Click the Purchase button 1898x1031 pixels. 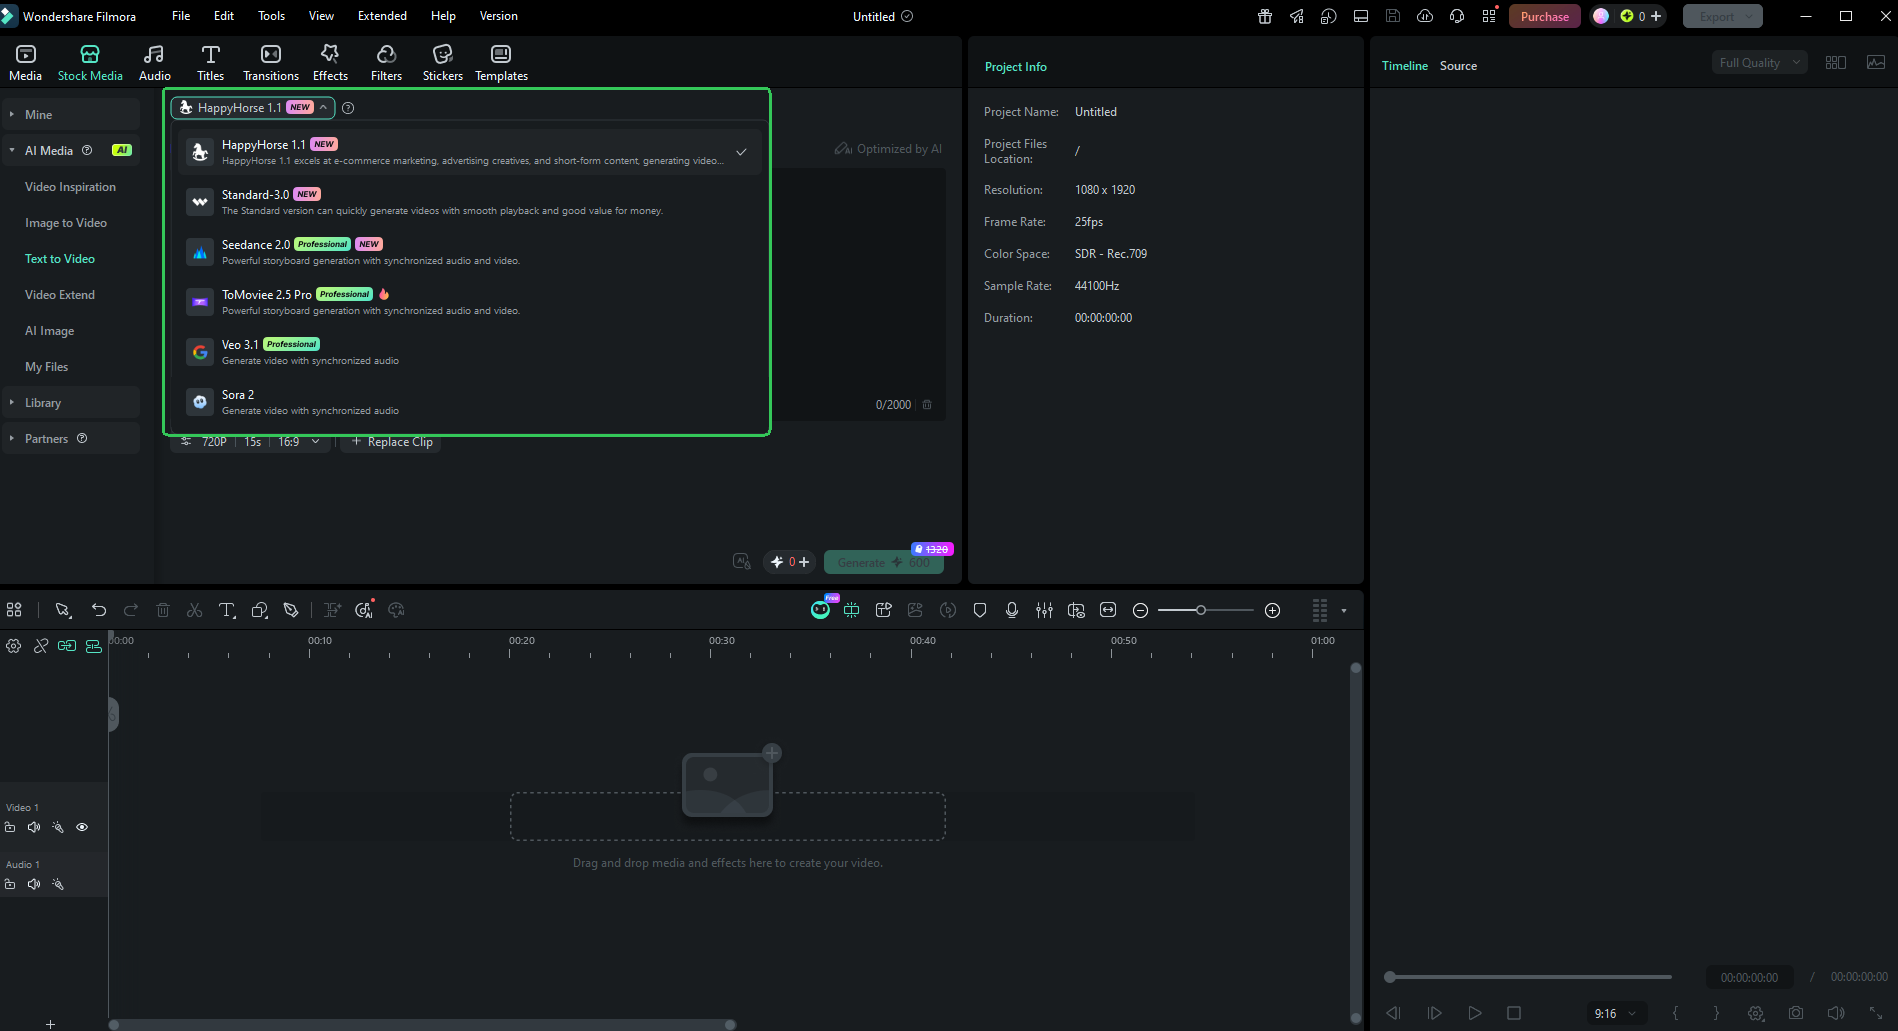pos(1544,16)
